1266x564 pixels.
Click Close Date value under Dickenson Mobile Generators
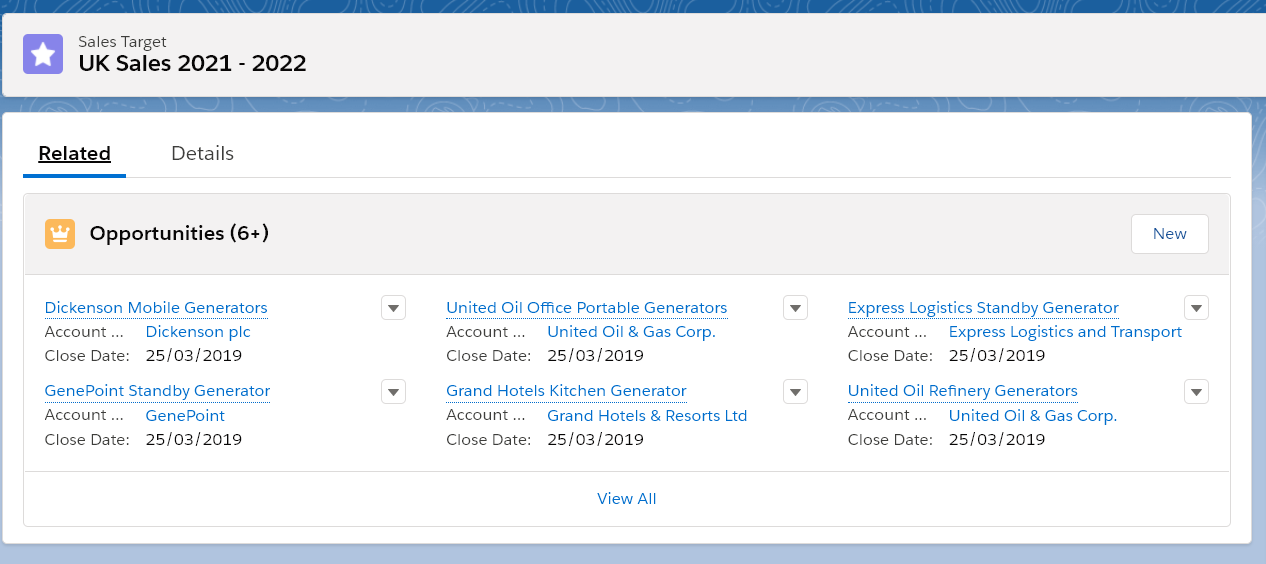[194, 356]
